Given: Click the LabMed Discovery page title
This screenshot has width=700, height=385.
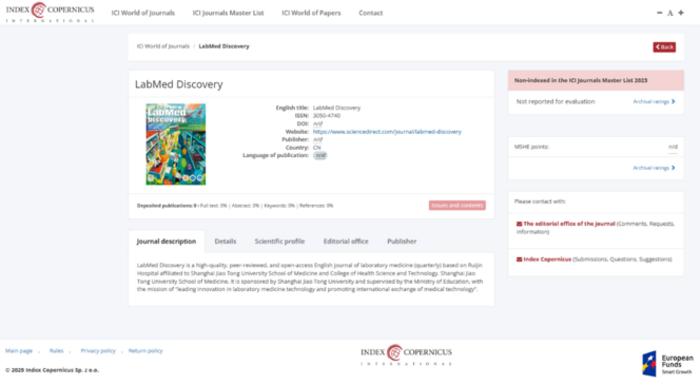Looking at the screenshot, I should point(179,84).
